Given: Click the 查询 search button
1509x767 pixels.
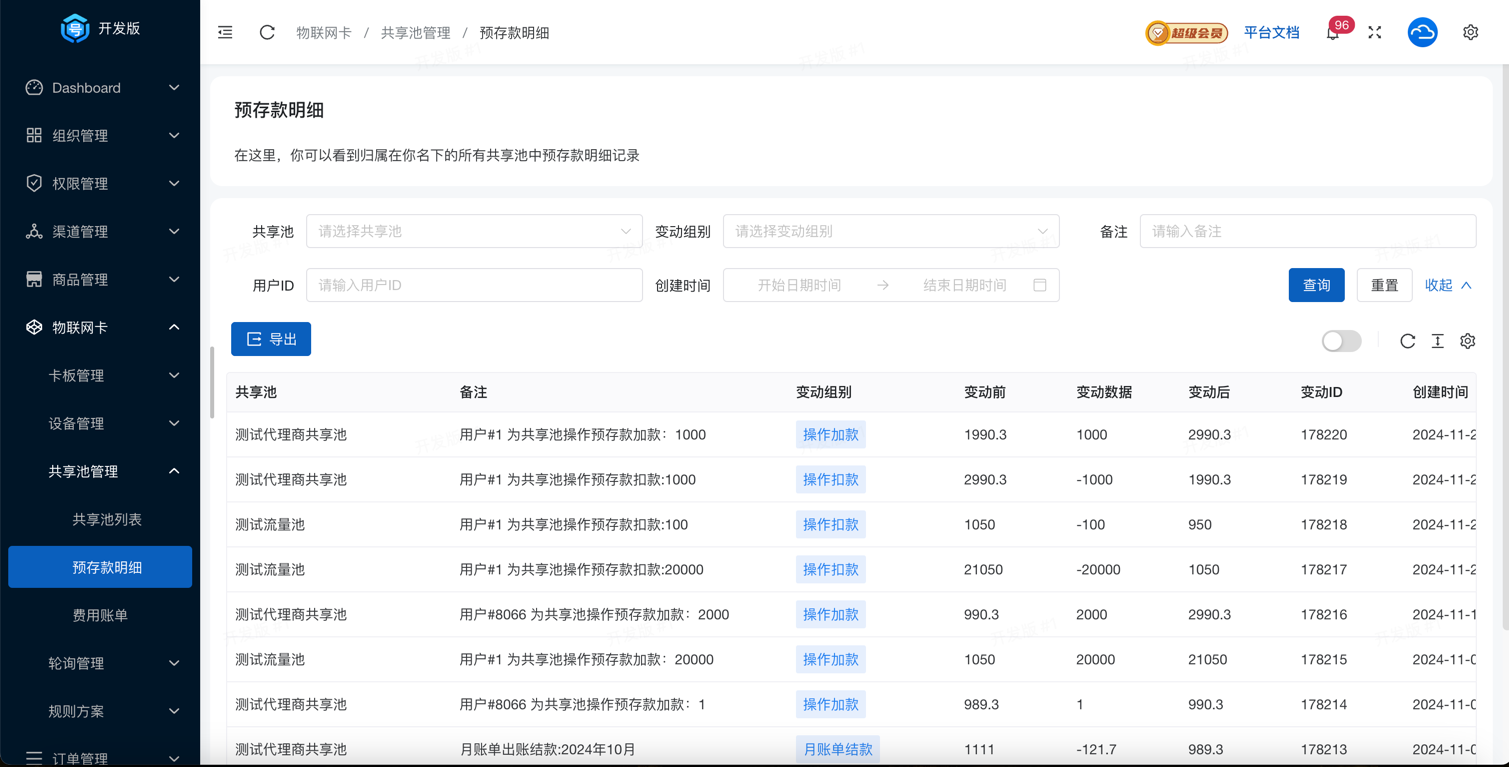Looking at the screenshot, I should click(1316, 285).
